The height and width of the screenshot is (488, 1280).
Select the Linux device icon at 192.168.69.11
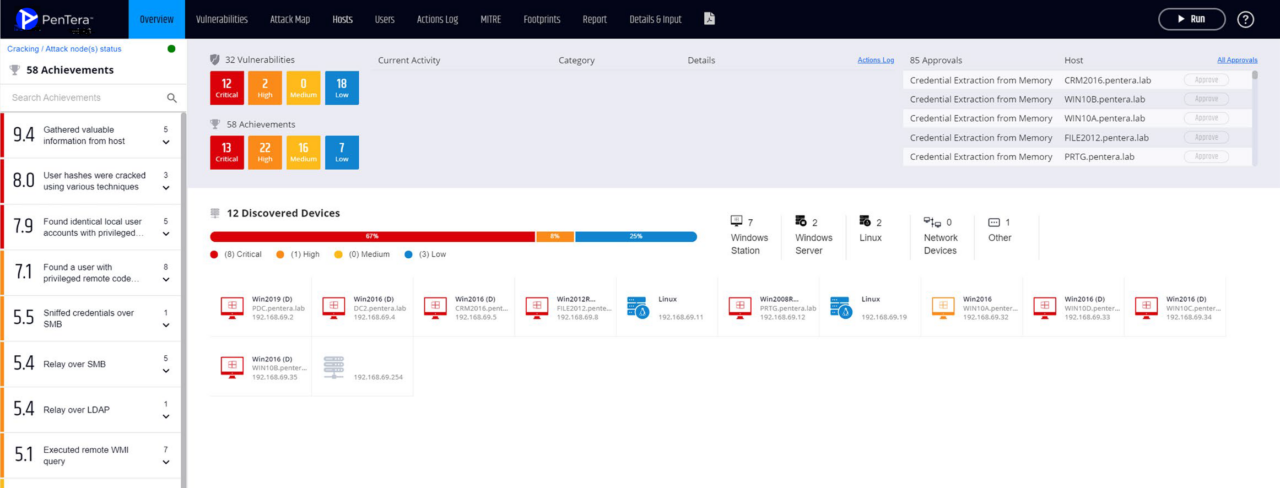(638, 308)
